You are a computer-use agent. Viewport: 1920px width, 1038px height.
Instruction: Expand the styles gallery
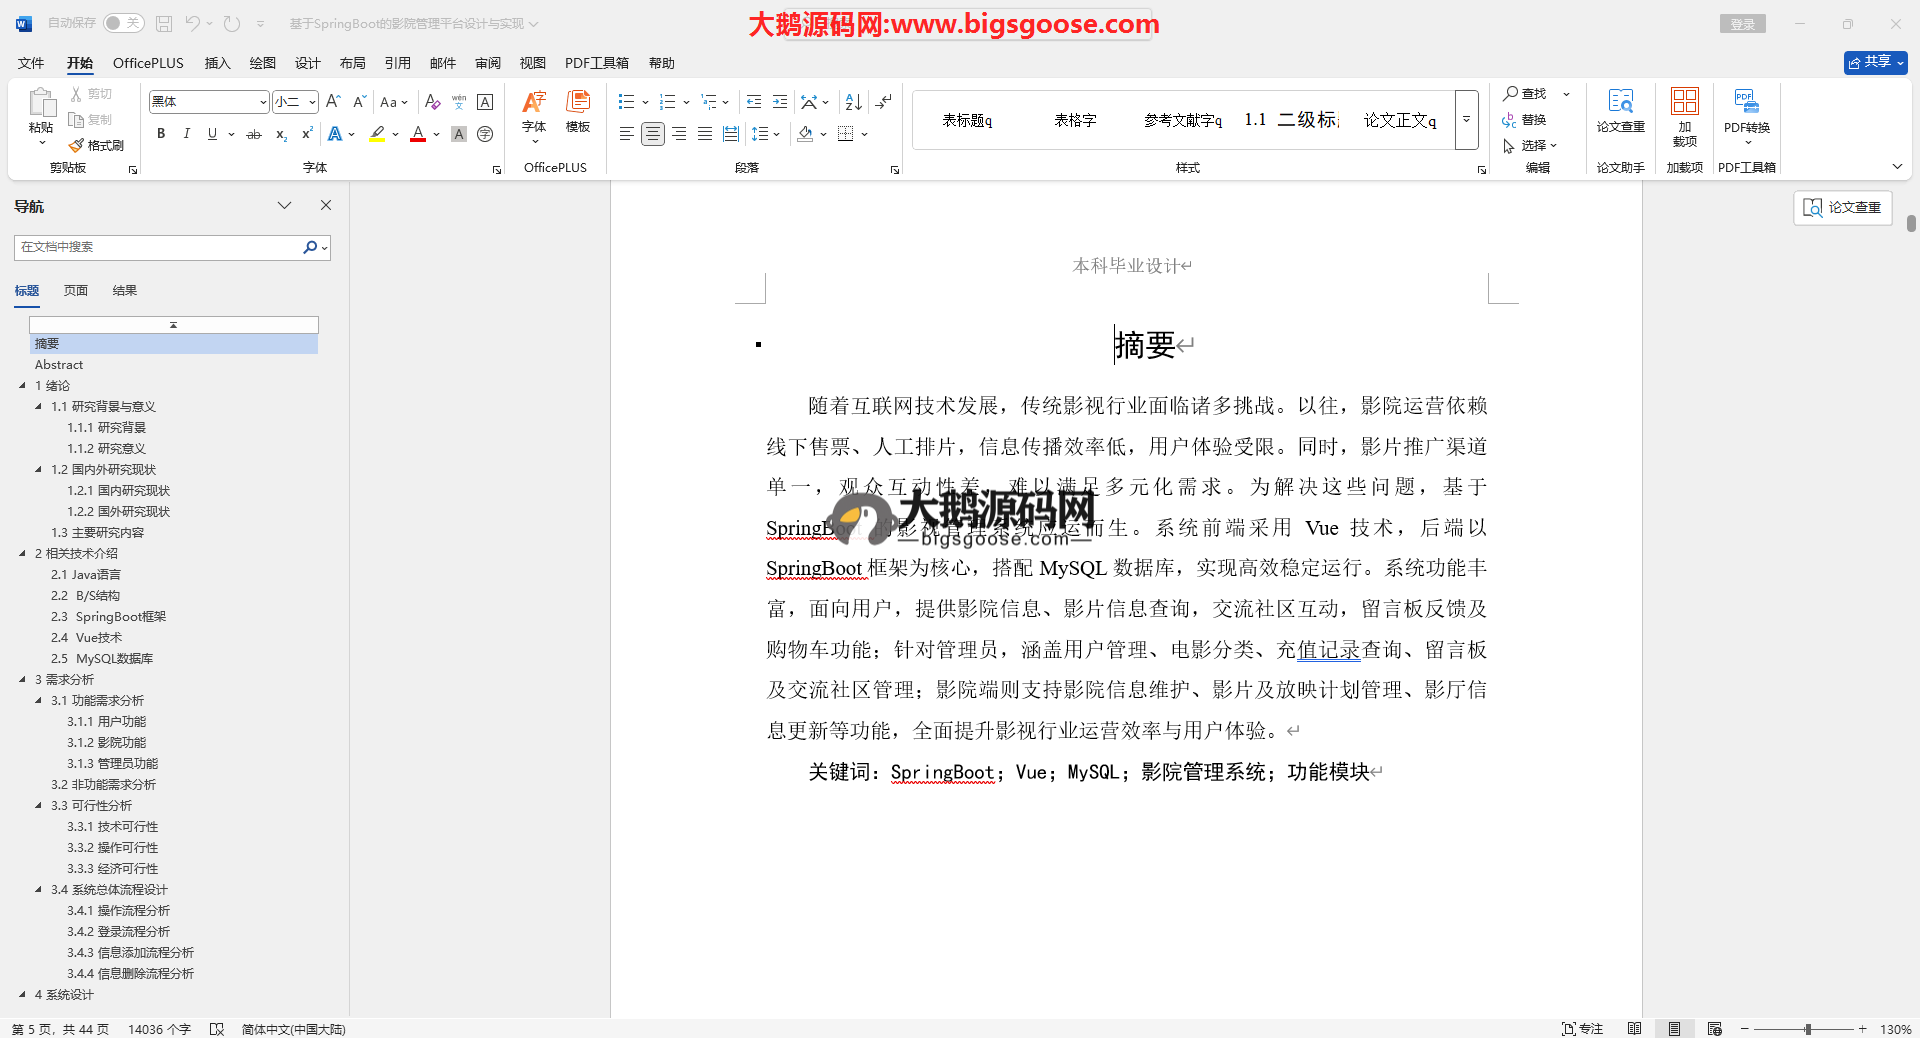click(1466, 120)
